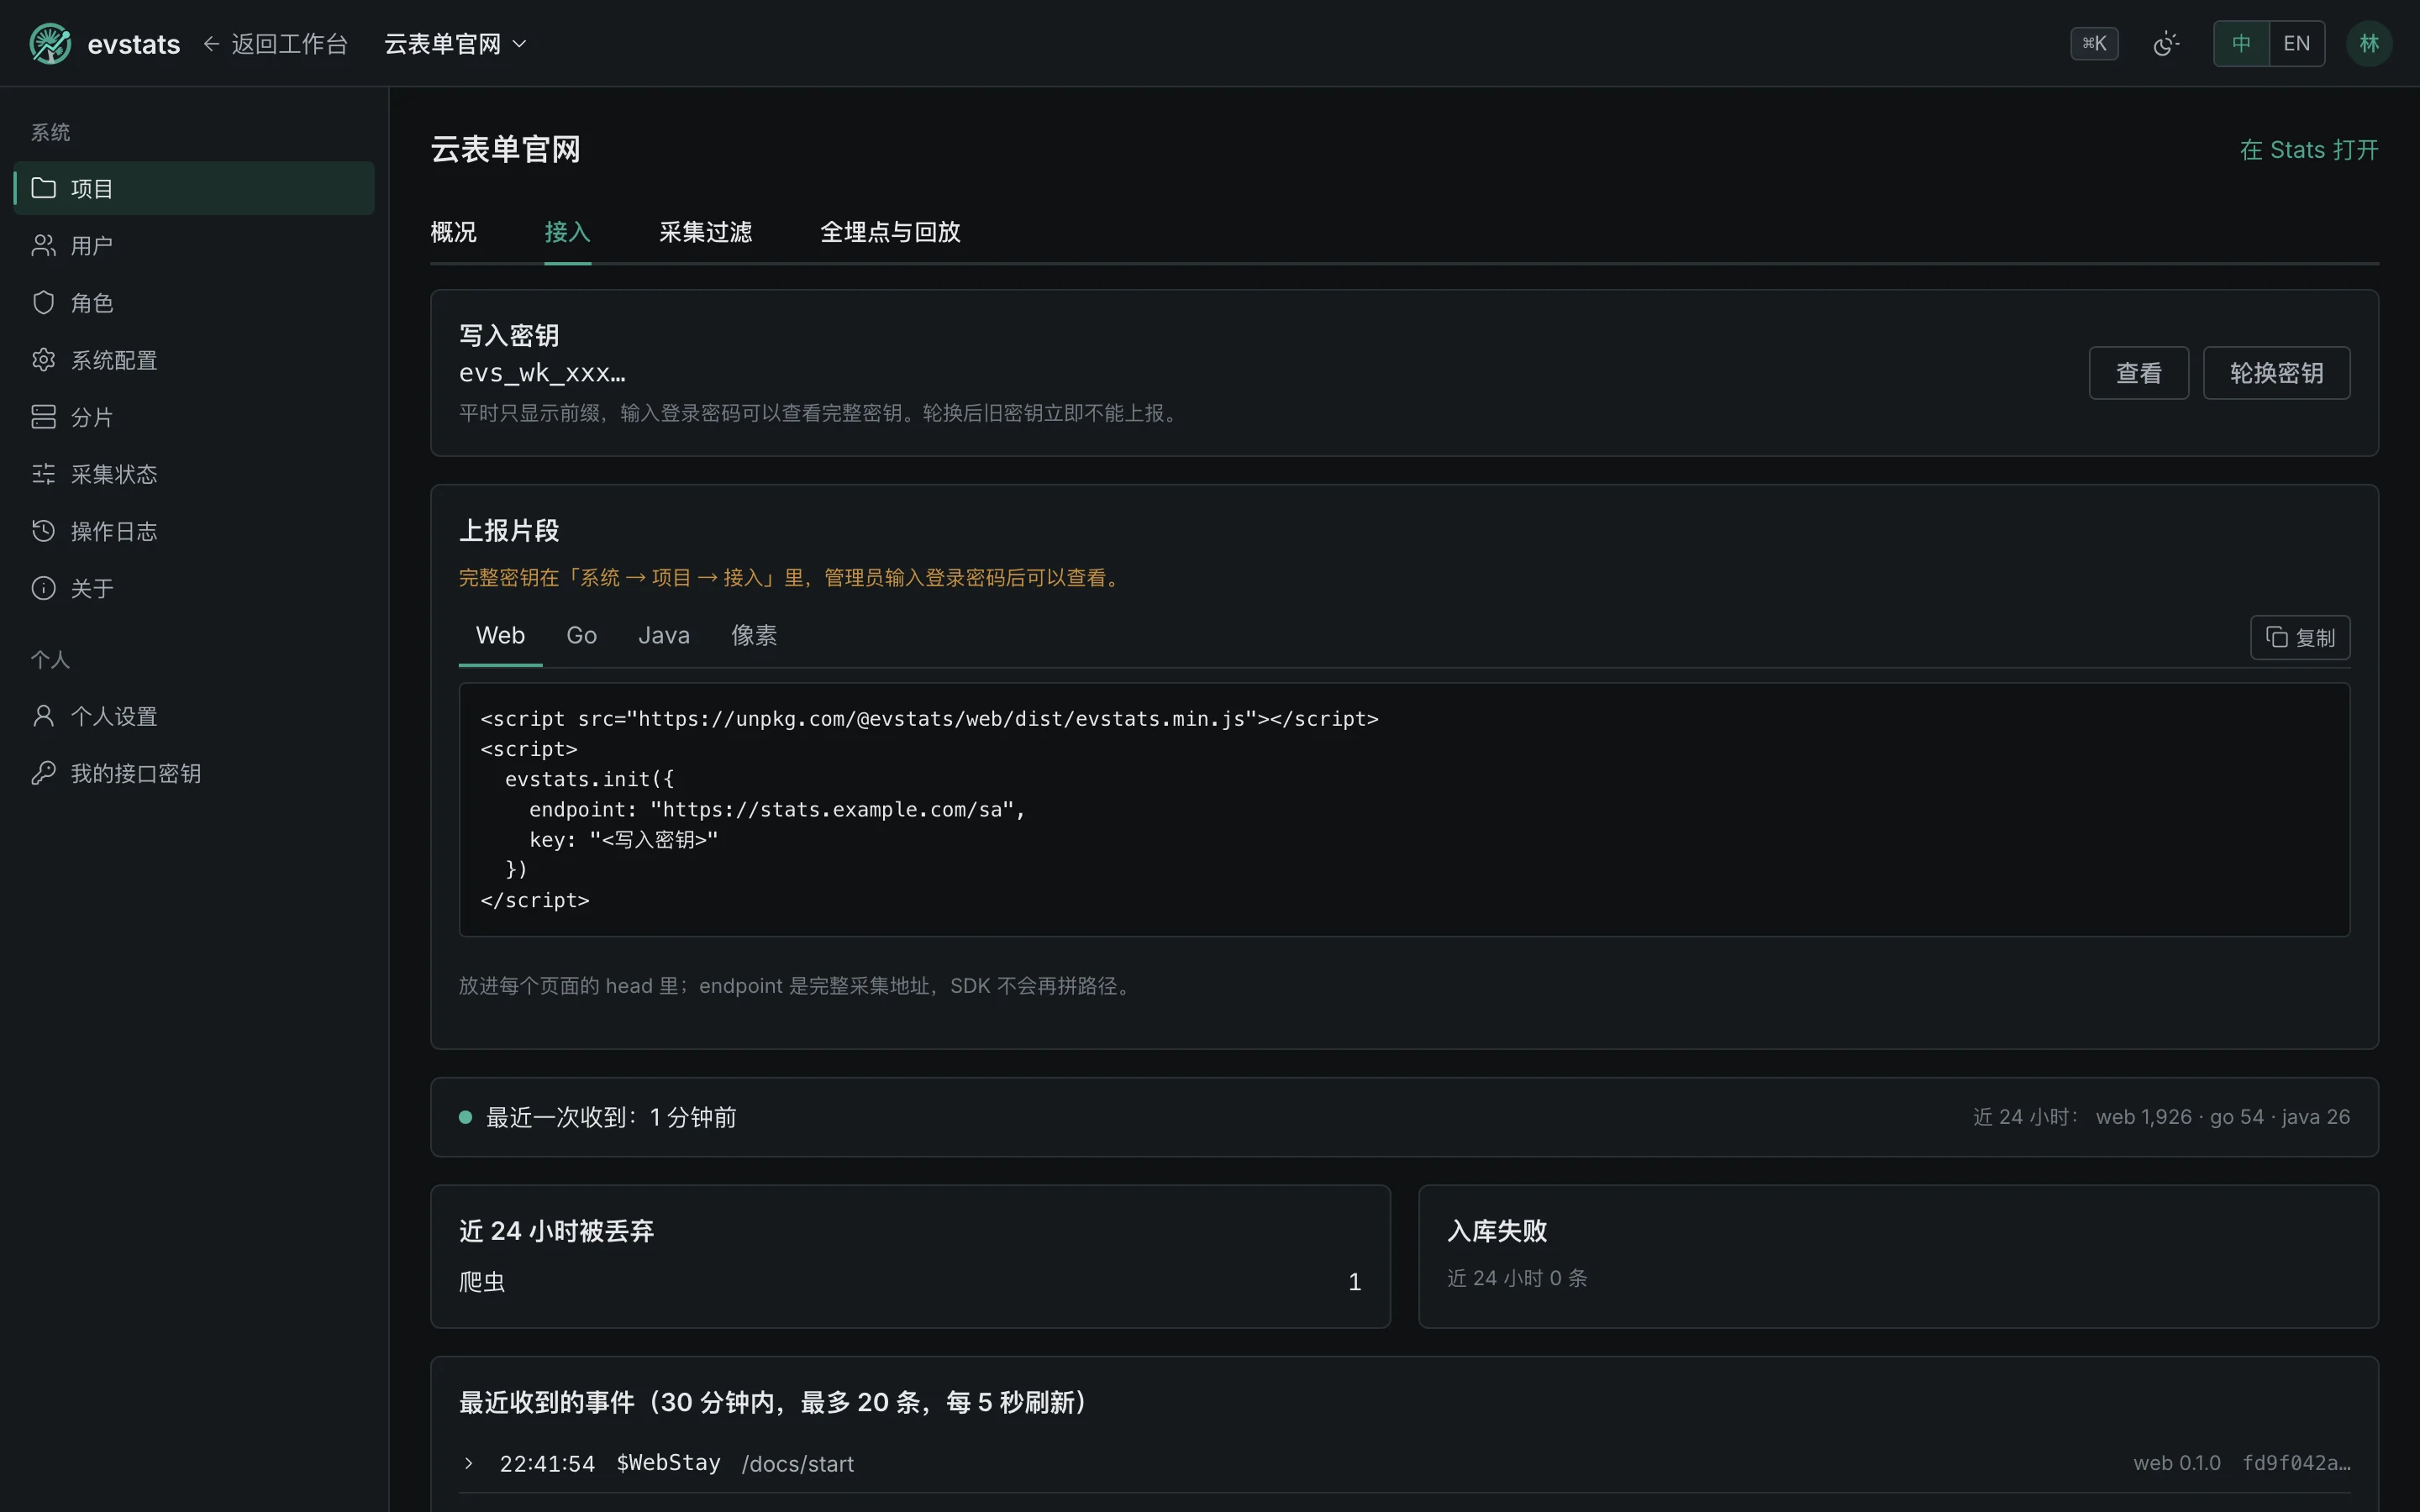Open the 关于 about page

tap(194, 588)
